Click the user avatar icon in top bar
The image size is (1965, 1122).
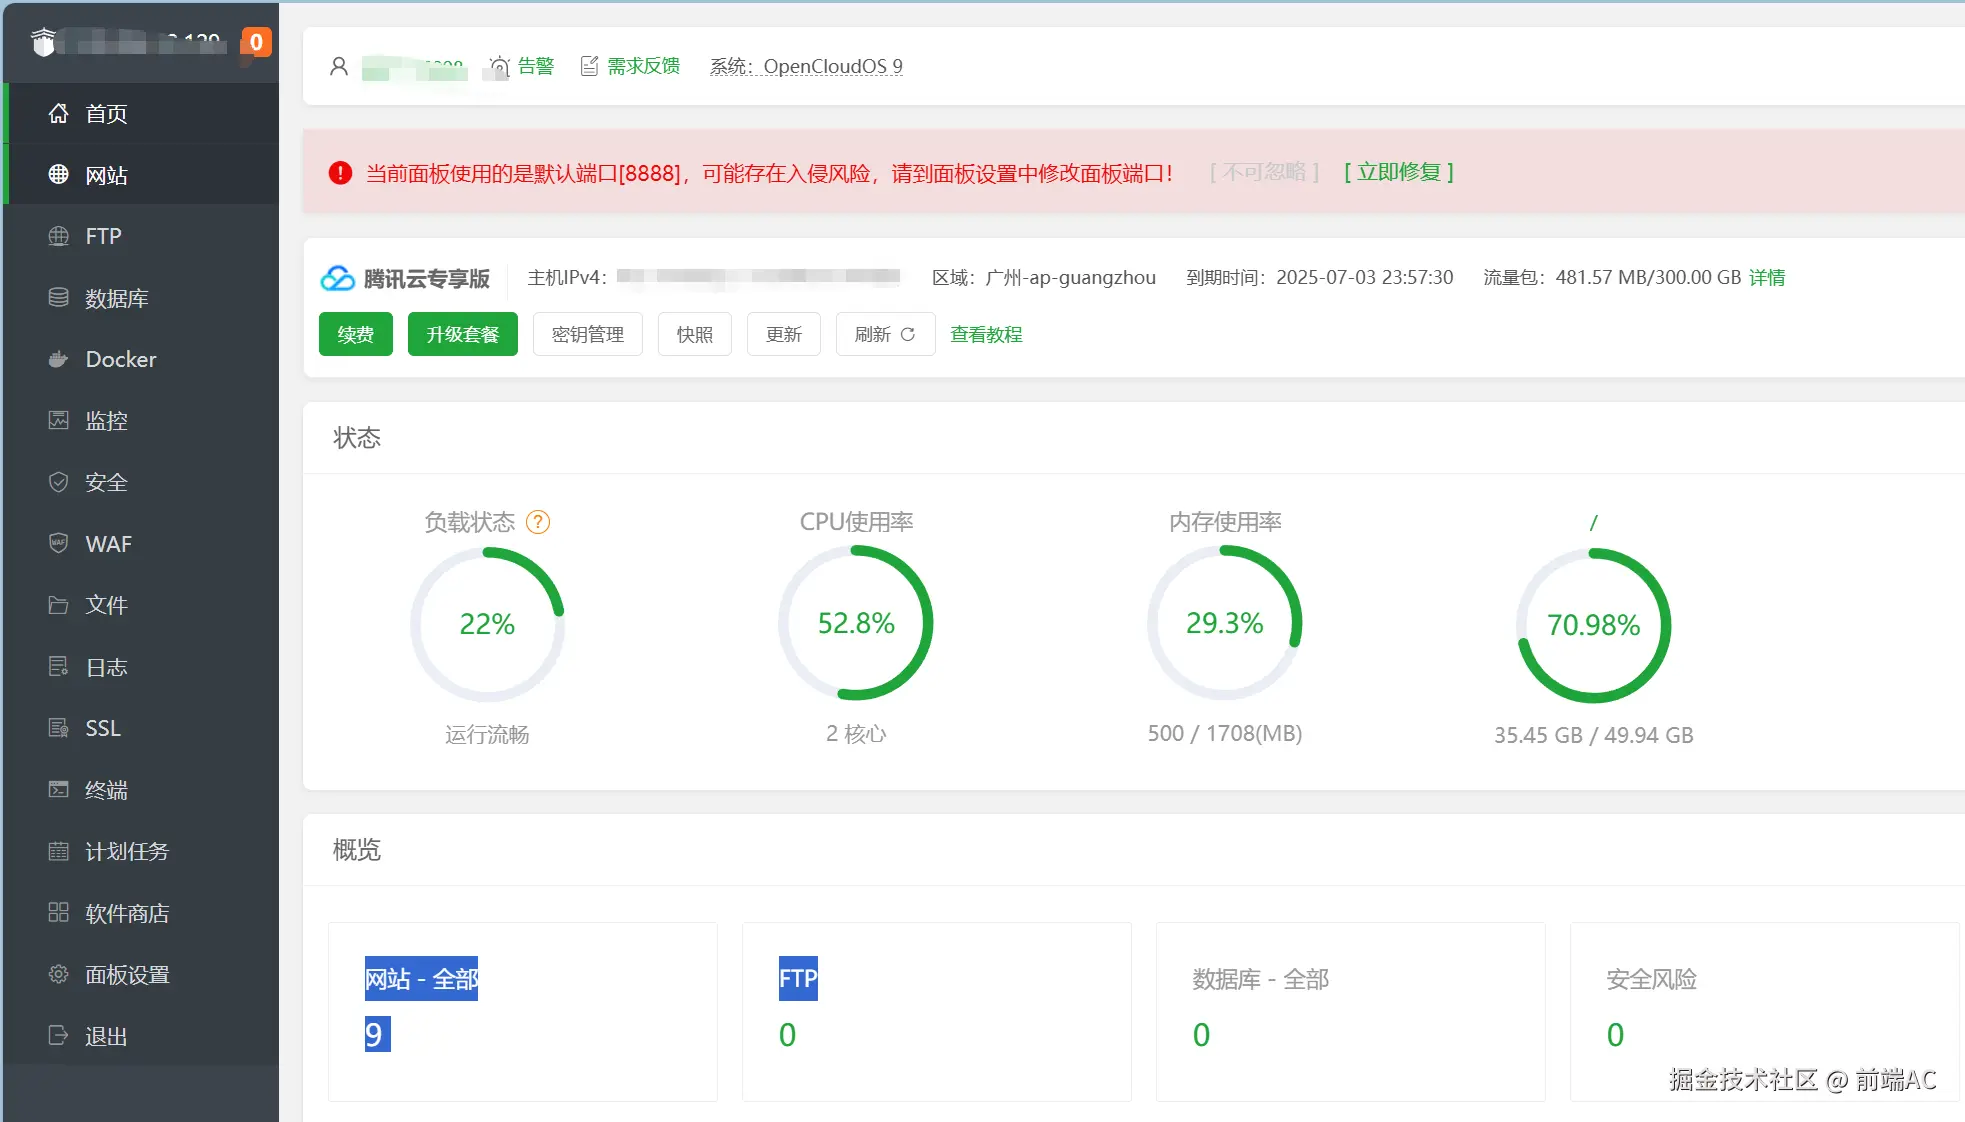[339, 67]
